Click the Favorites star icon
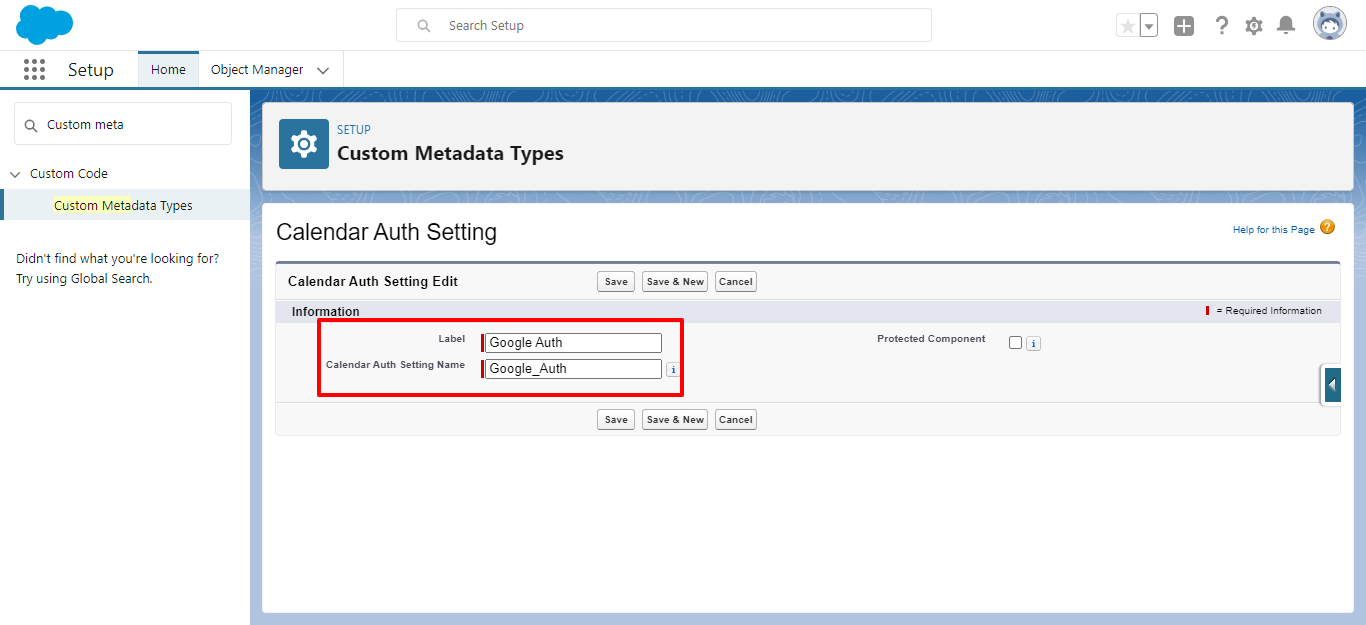Image resolution: width=1366 pixels, height=625 pixels. click(1128, 26)
